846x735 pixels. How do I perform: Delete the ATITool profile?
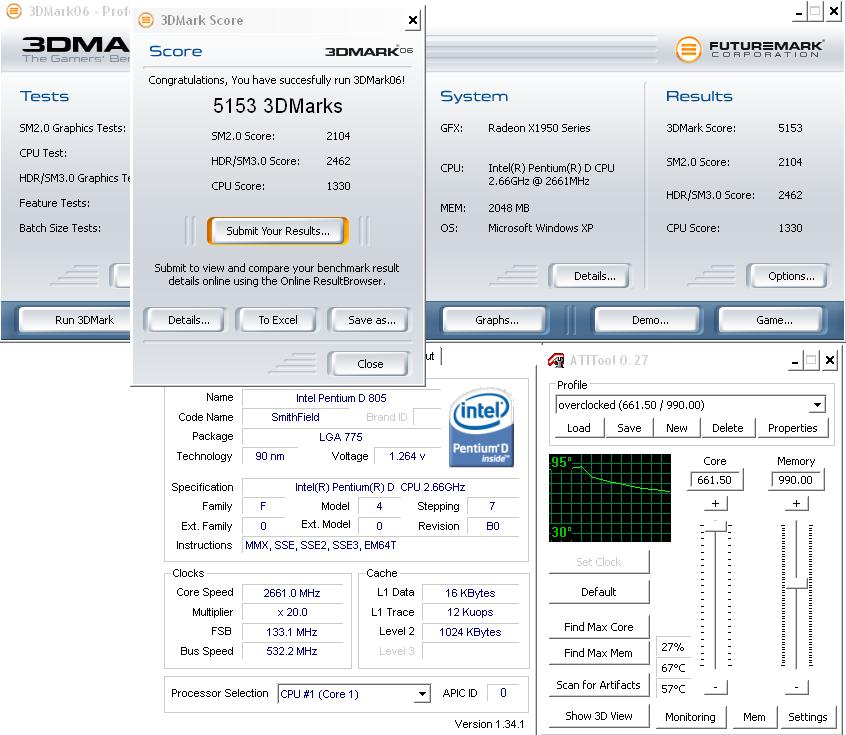pyautogui.click(x=727, y=428)
